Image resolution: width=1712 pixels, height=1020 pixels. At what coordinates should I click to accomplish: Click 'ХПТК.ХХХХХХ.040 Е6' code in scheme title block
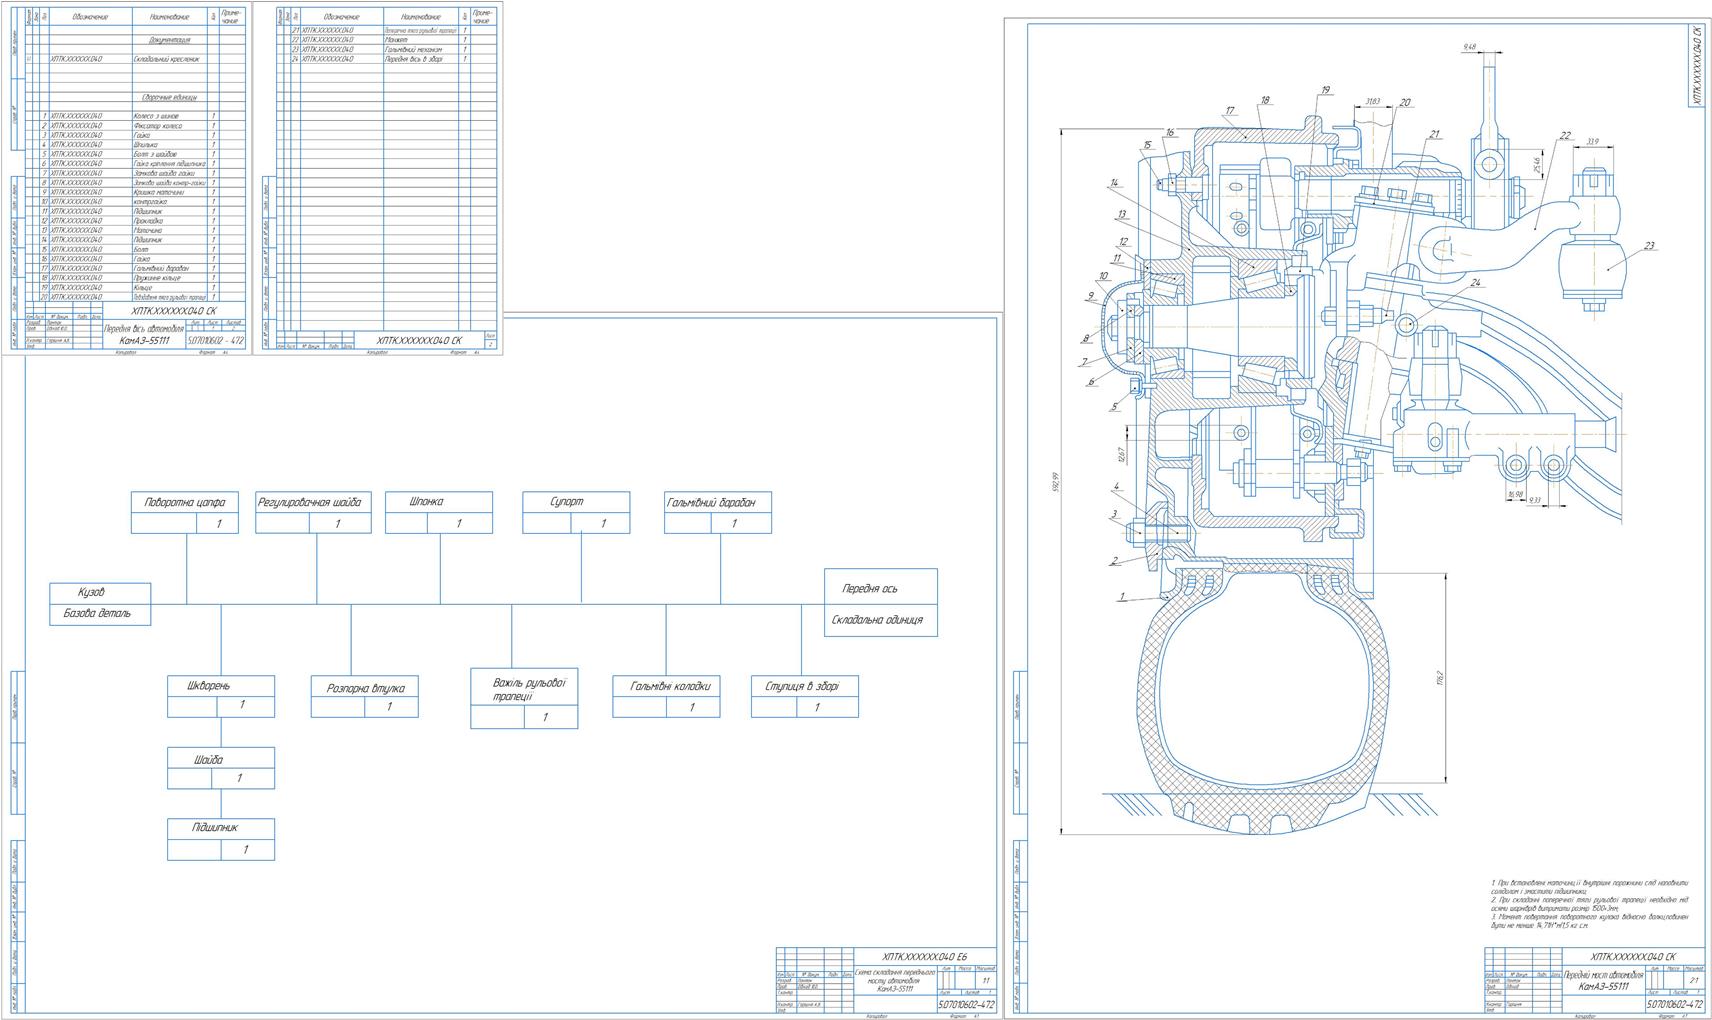[x=925, y=955]
